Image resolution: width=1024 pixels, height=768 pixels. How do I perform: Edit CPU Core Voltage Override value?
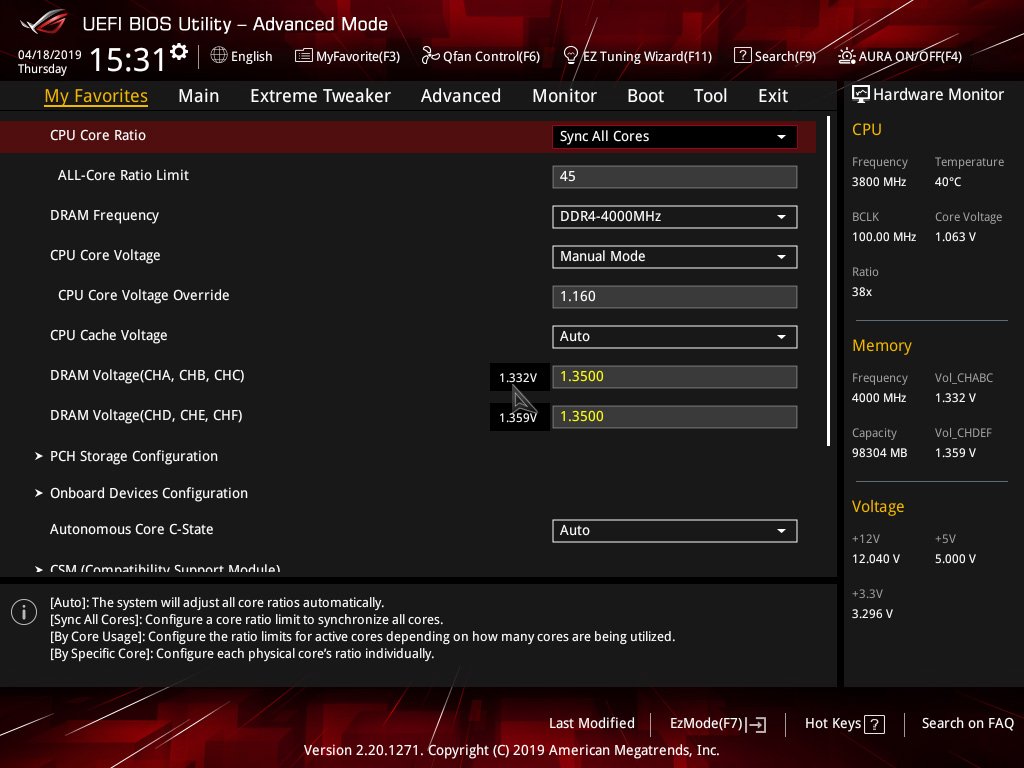(x=675, y=296)
